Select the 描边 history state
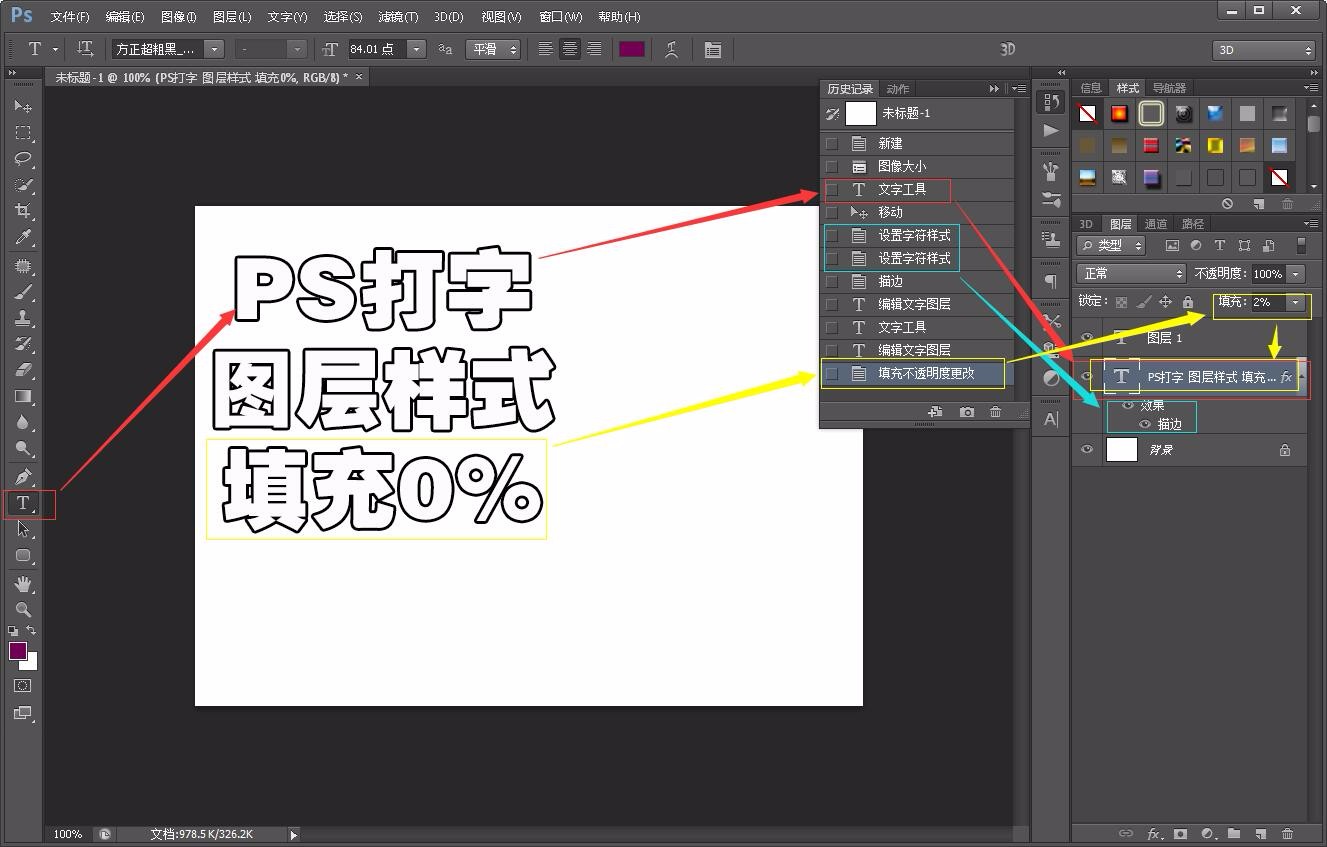The height and width of the screenshot is (847, 1327). [x=917, y=281]
